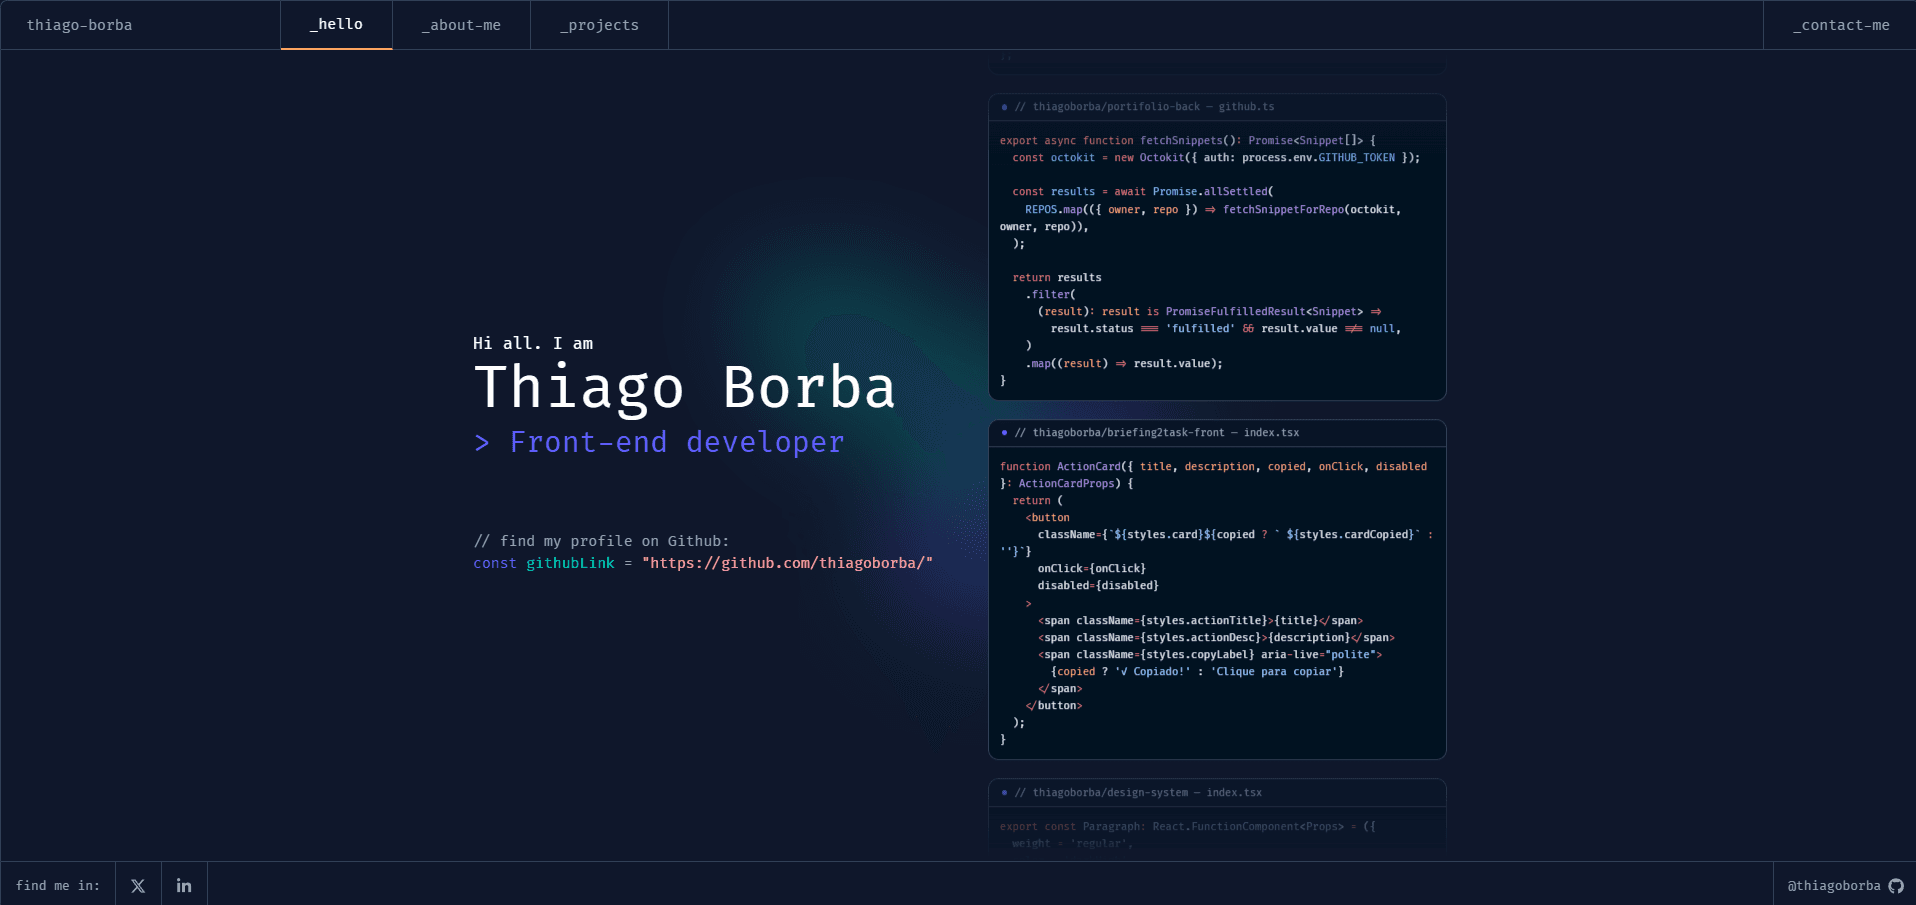This screenshot has width=1916, height=905.
Task: Open the _about-me tab
Action: click(461, 25)
